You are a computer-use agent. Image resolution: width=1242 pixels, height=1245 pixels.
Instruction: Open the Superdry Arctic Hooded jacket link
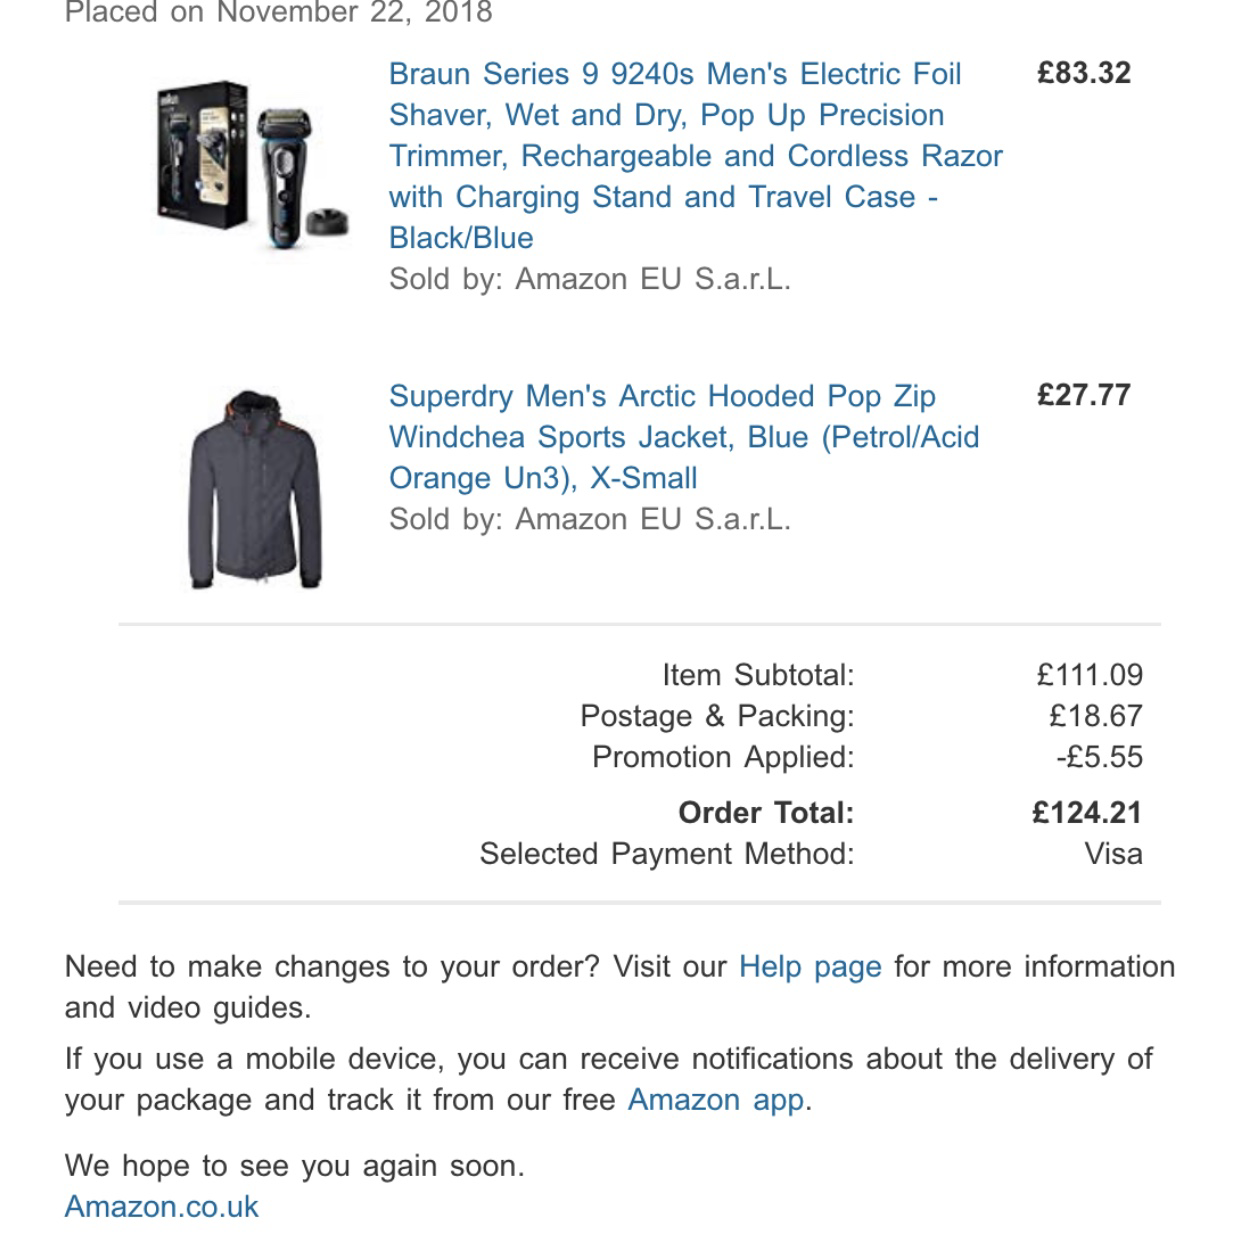(684, 437)
